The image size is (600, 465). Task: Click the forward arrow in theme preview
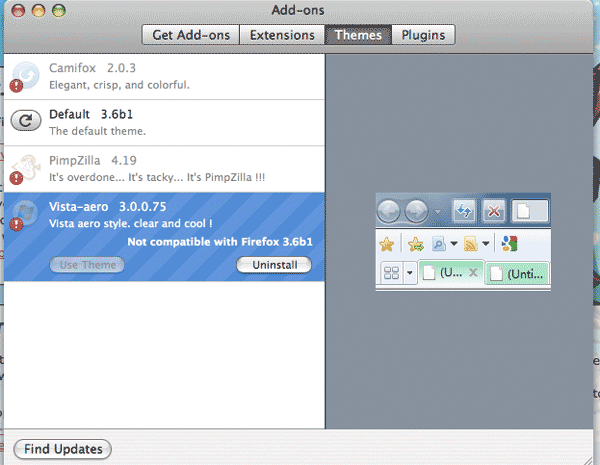[x=416, y=211]
